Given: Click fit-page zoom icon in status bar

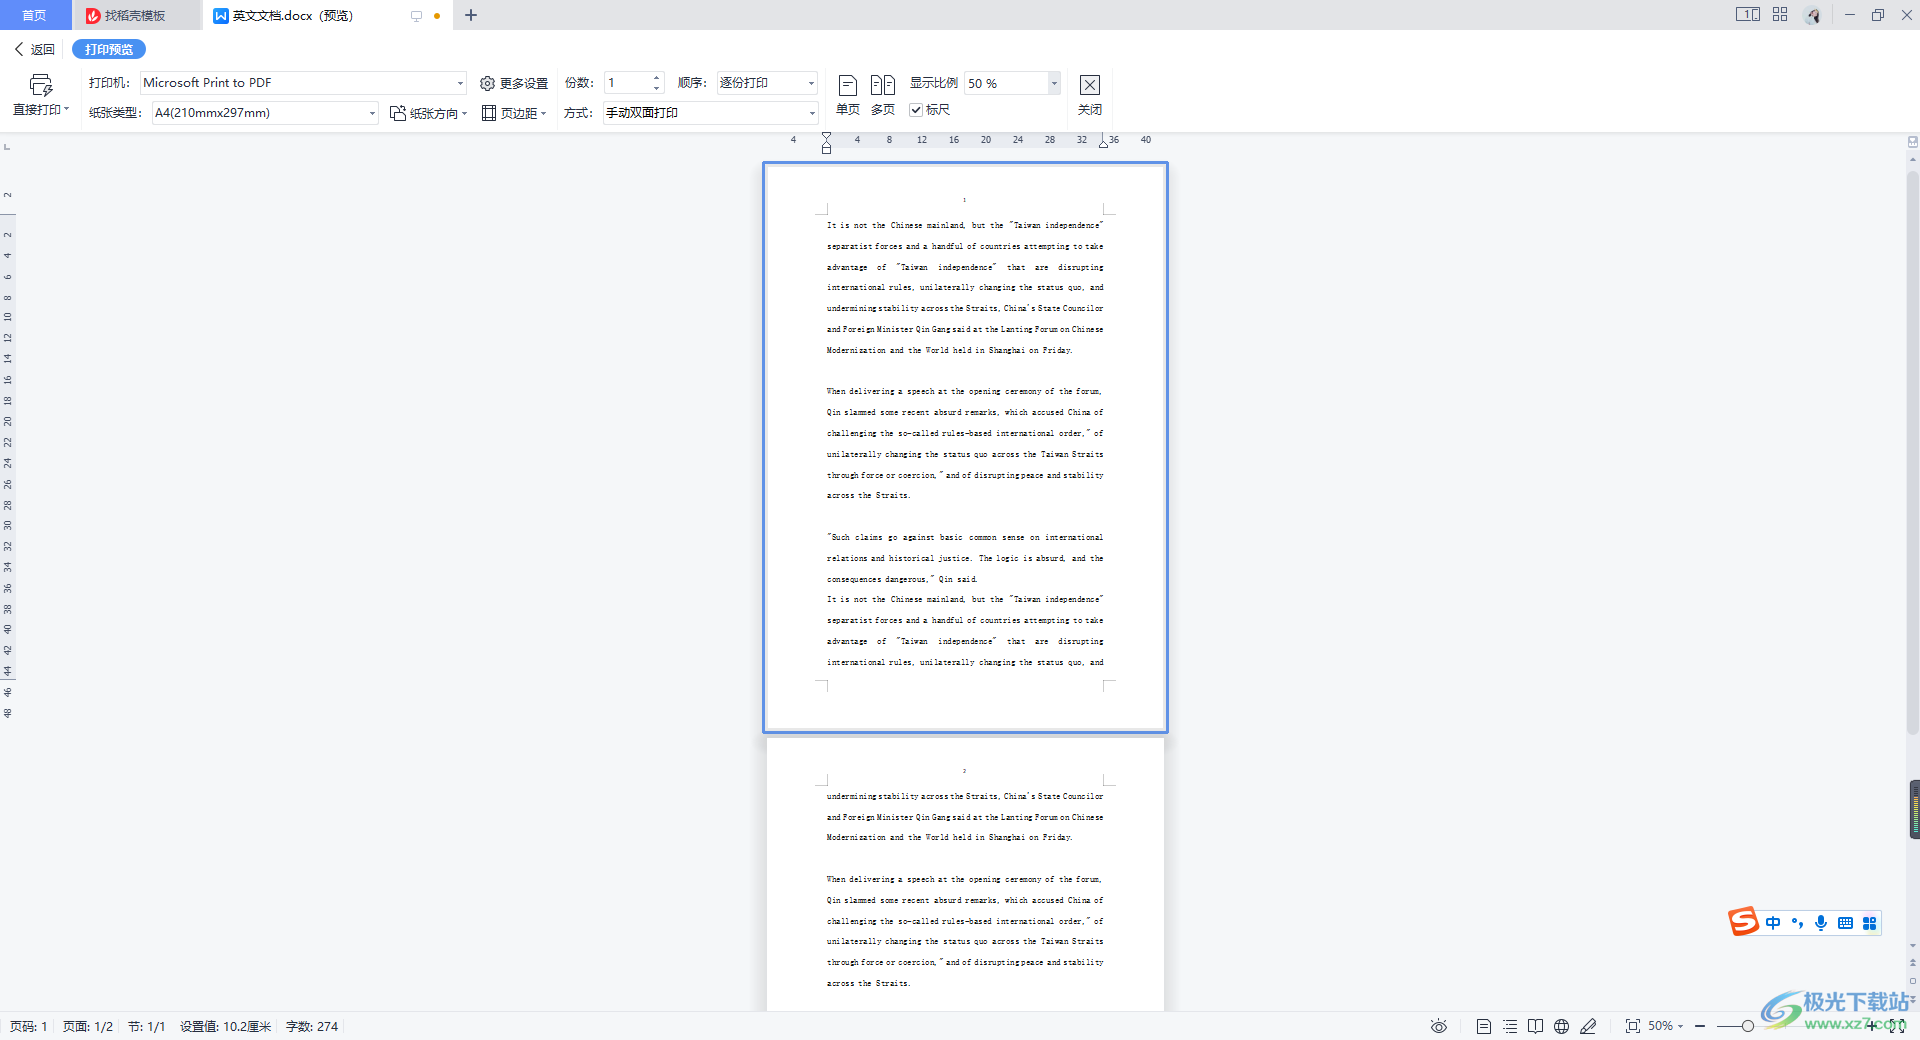Looking at the screenshot, I should pos(1633,1026).
